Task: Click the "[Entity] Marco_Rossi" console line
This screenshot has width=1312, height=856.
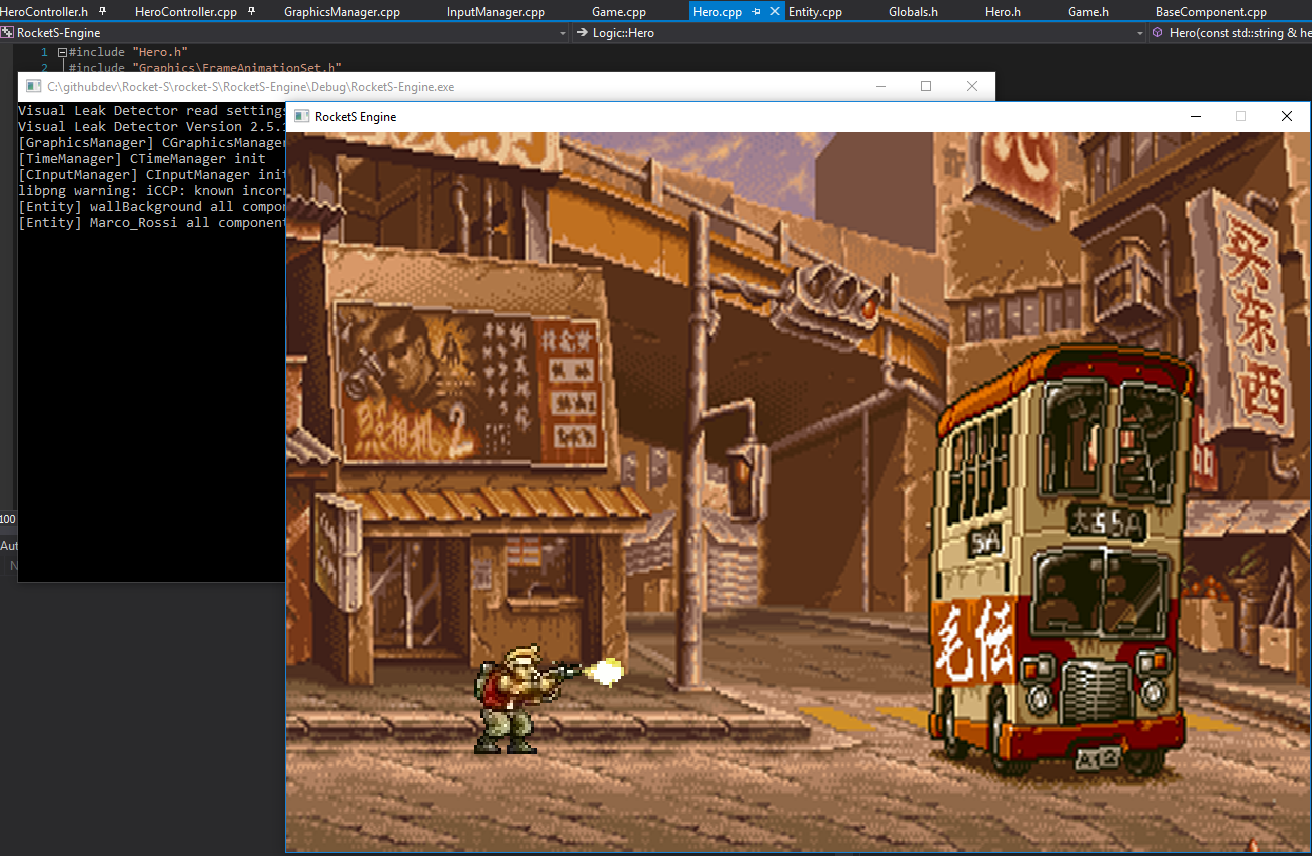Action: (x=152, y=223)
